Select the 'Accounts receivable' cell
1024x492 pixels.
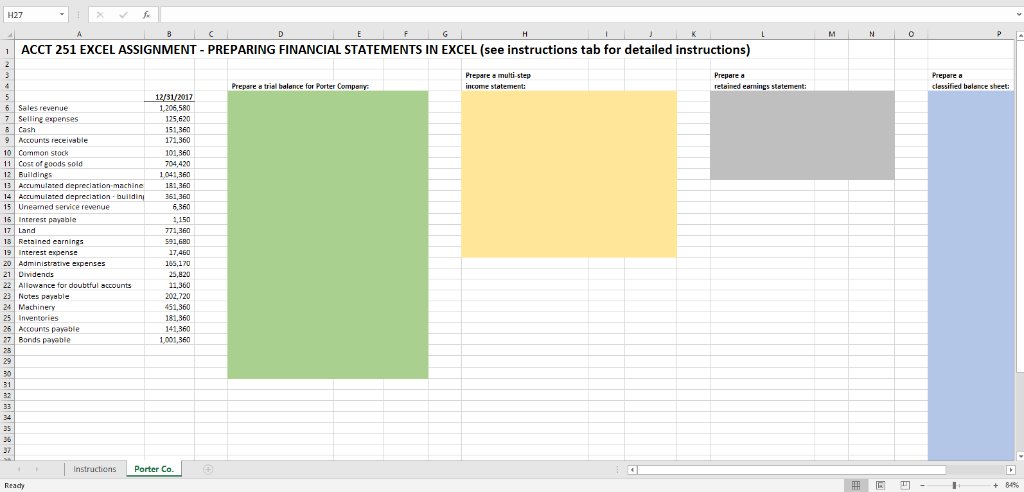[x=78, y=140]
